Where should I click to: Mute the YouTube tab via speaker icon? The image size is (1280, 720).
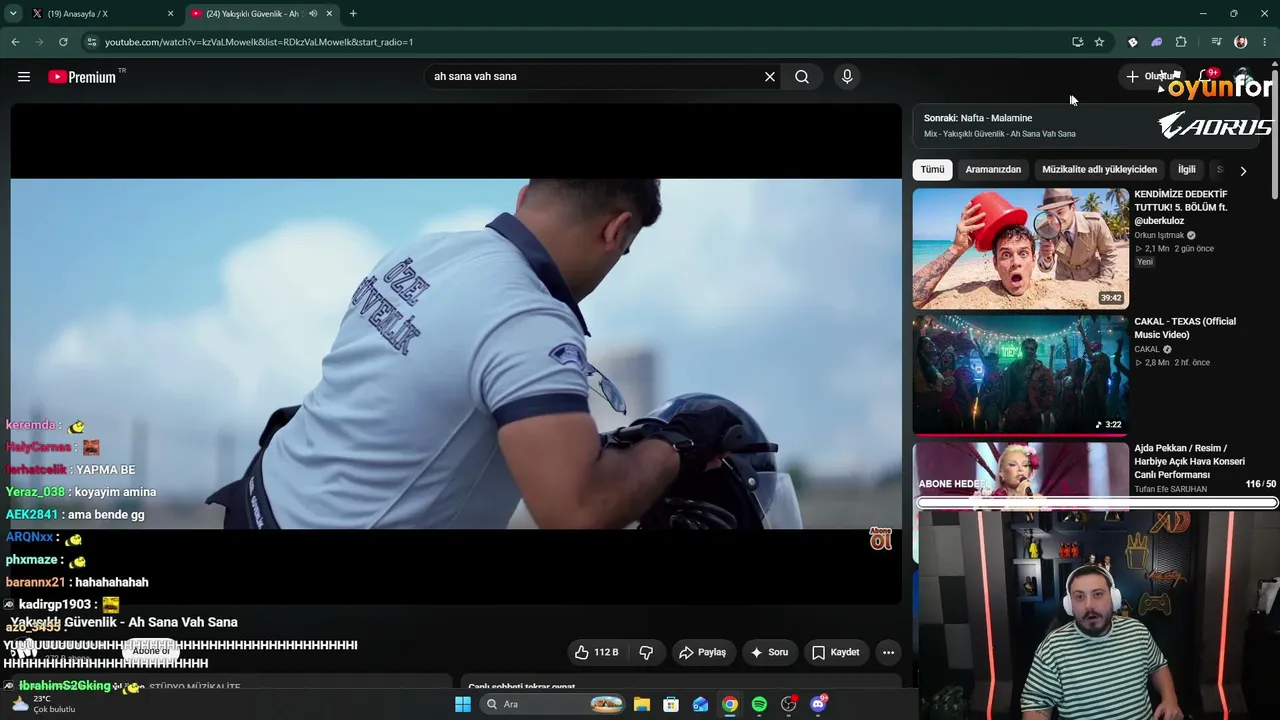[313, 14]
